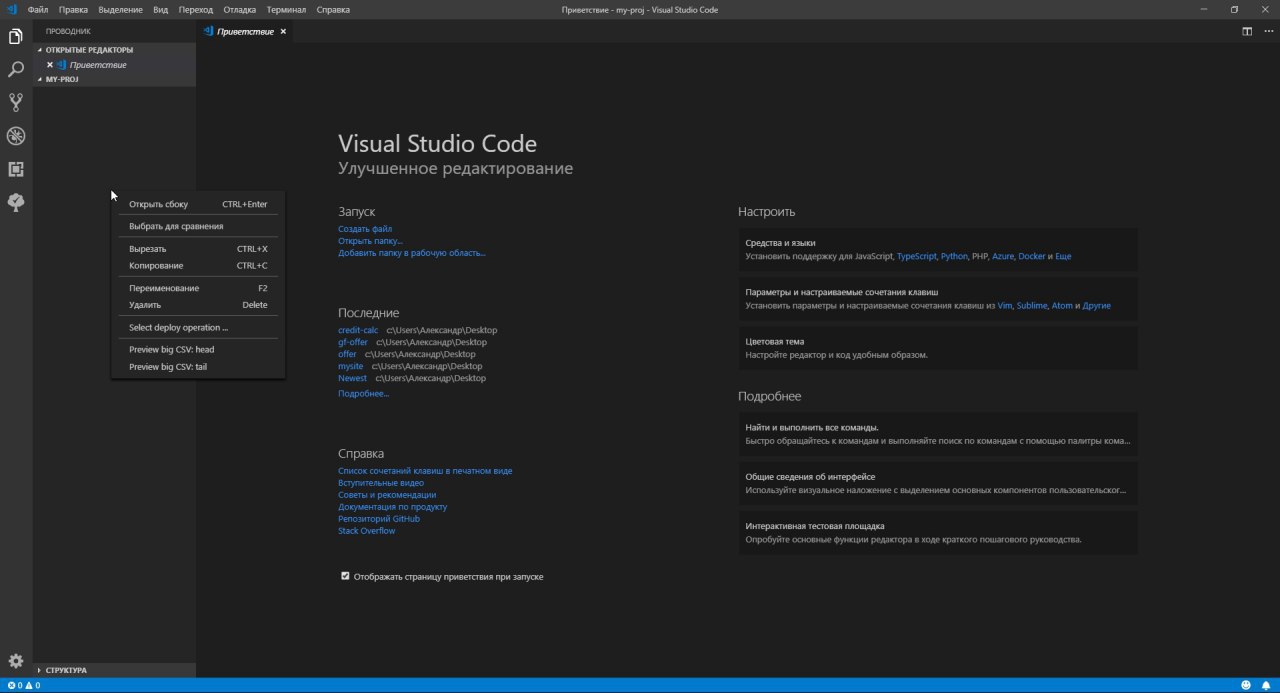Screen dimensions: 1280x693
Task: Close the Приветствие editor tab
Action: [283, 31]
